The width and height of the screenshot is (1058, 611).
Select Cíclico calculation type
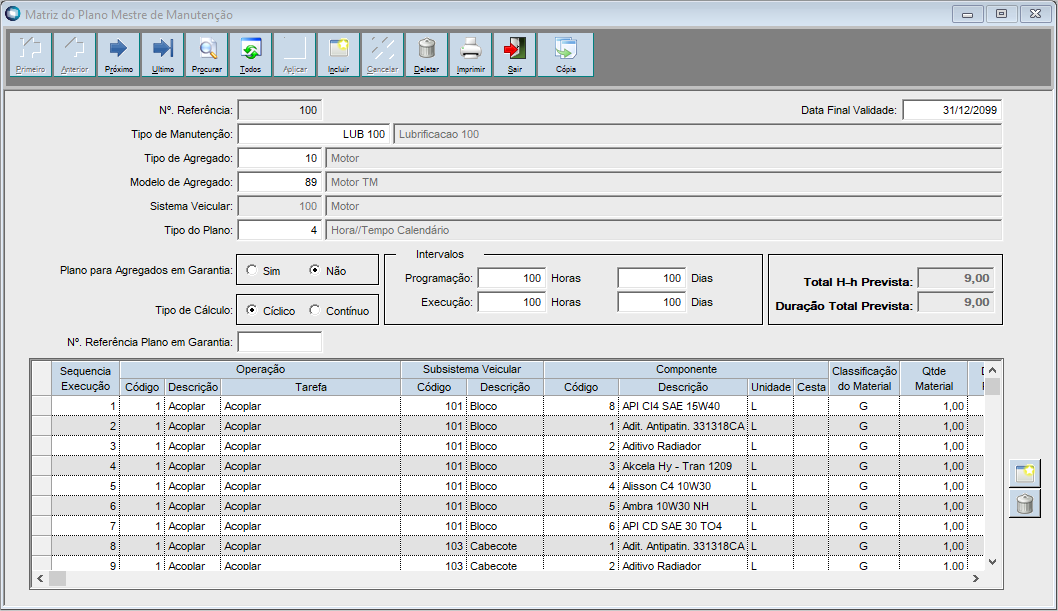[252, 310]
